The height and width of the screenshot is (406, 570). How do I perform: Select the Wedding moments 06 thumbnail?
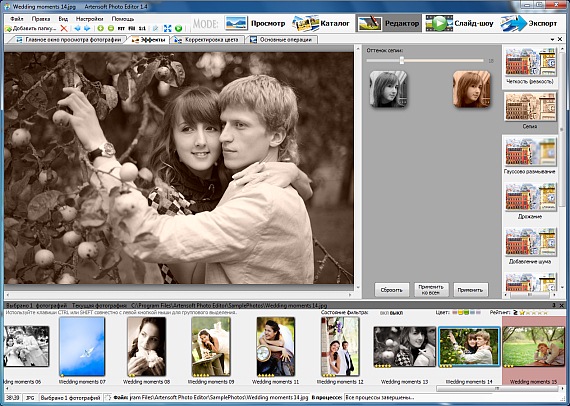[x=26, y=346]
